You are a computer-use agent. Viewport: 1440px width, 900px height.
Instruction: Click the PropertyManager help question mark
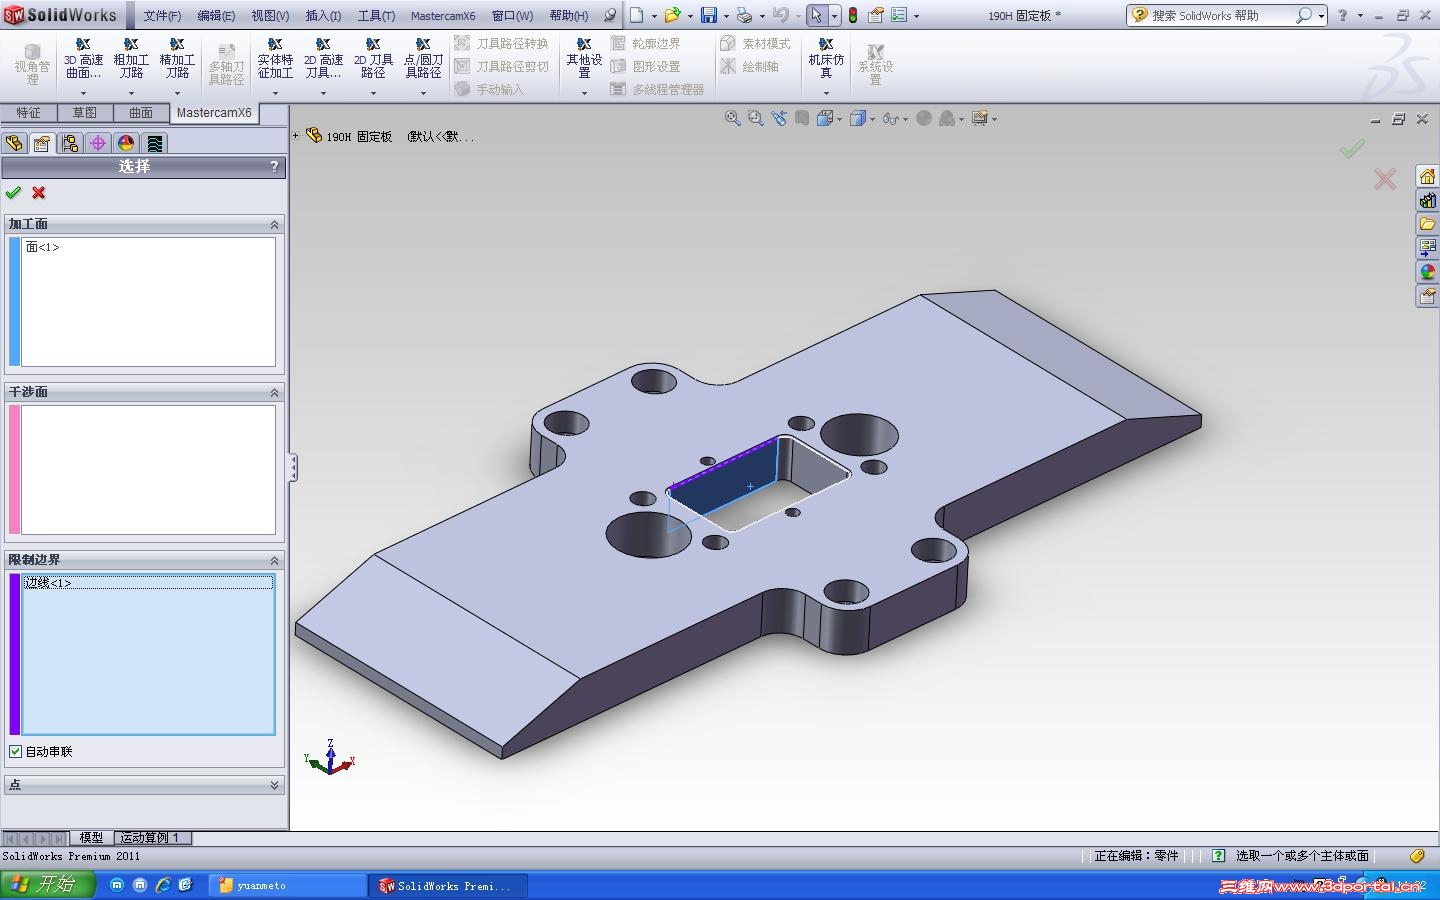(x=274, y=167)
